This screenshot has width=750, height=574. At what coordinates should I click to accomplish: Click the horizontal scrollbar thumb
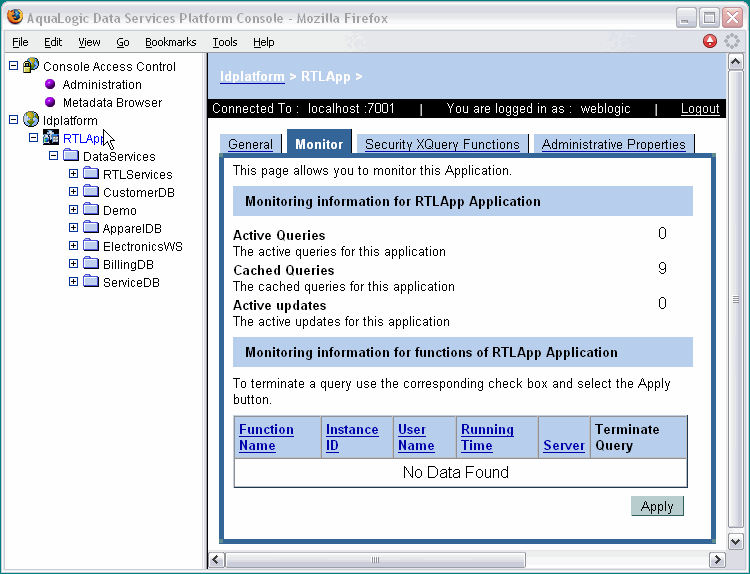coord(375,559)
